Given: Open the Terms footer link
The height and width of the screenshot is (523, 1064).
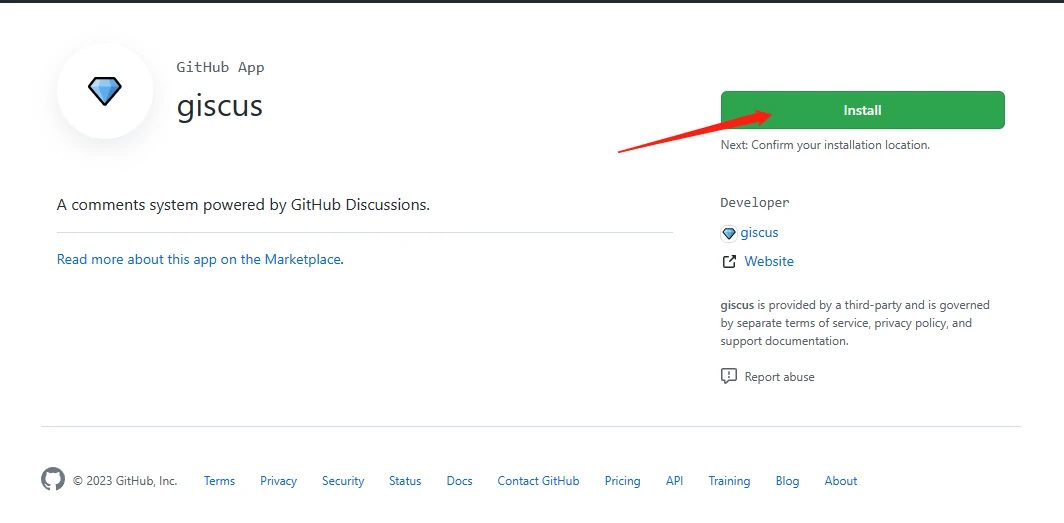Looking at the screenshot, I should [x=219, y=481].
